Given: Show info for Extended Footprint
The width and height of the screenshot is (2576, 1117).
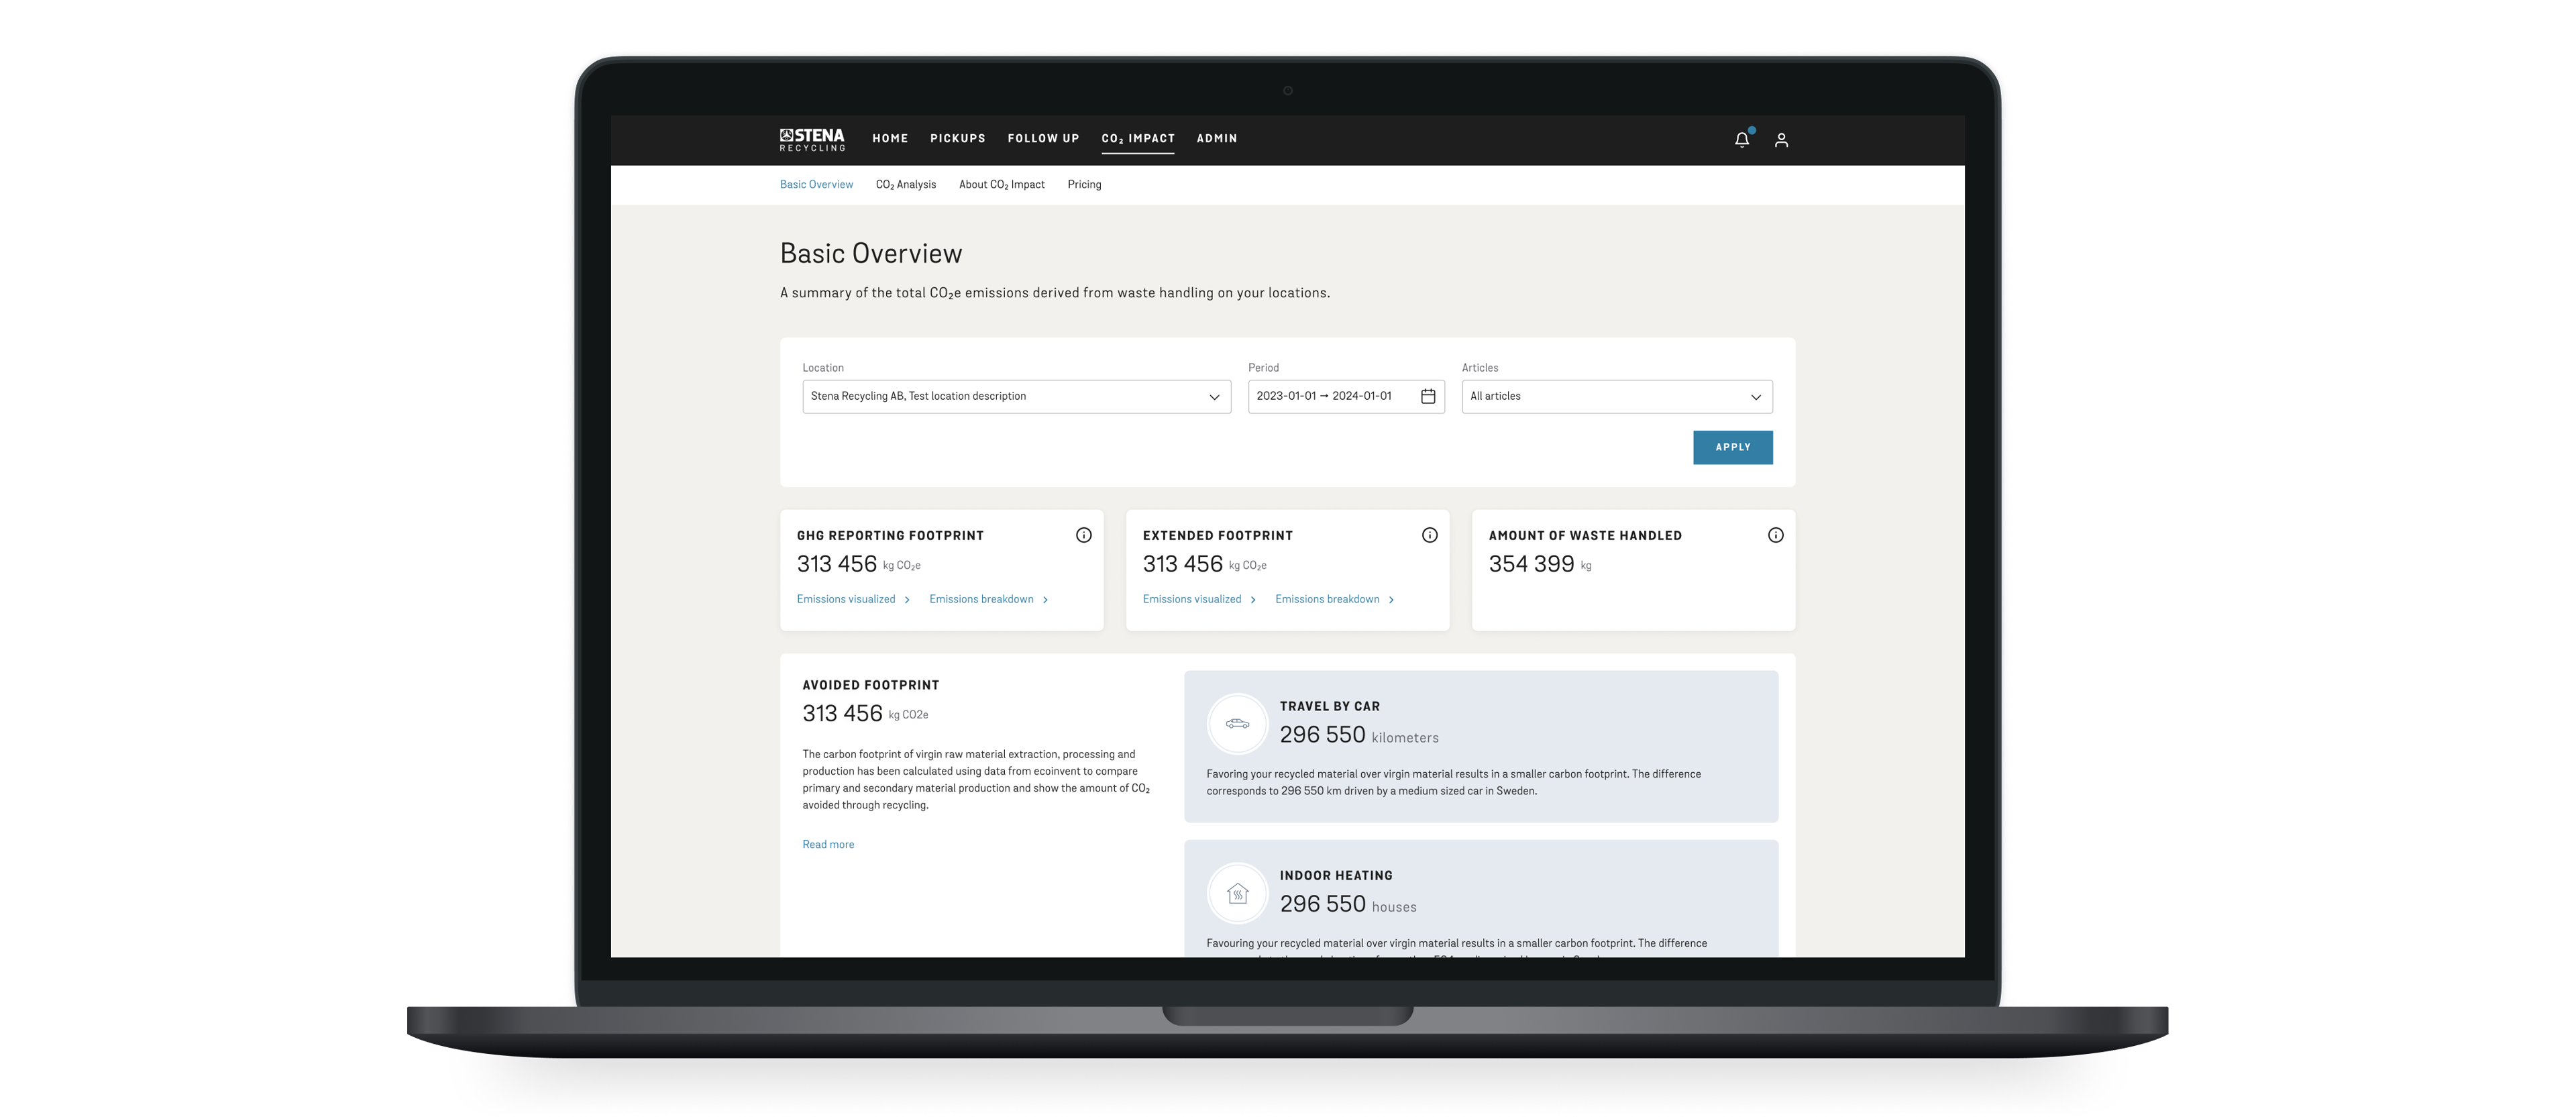Looking at the screenshot, I should 1429,535.
